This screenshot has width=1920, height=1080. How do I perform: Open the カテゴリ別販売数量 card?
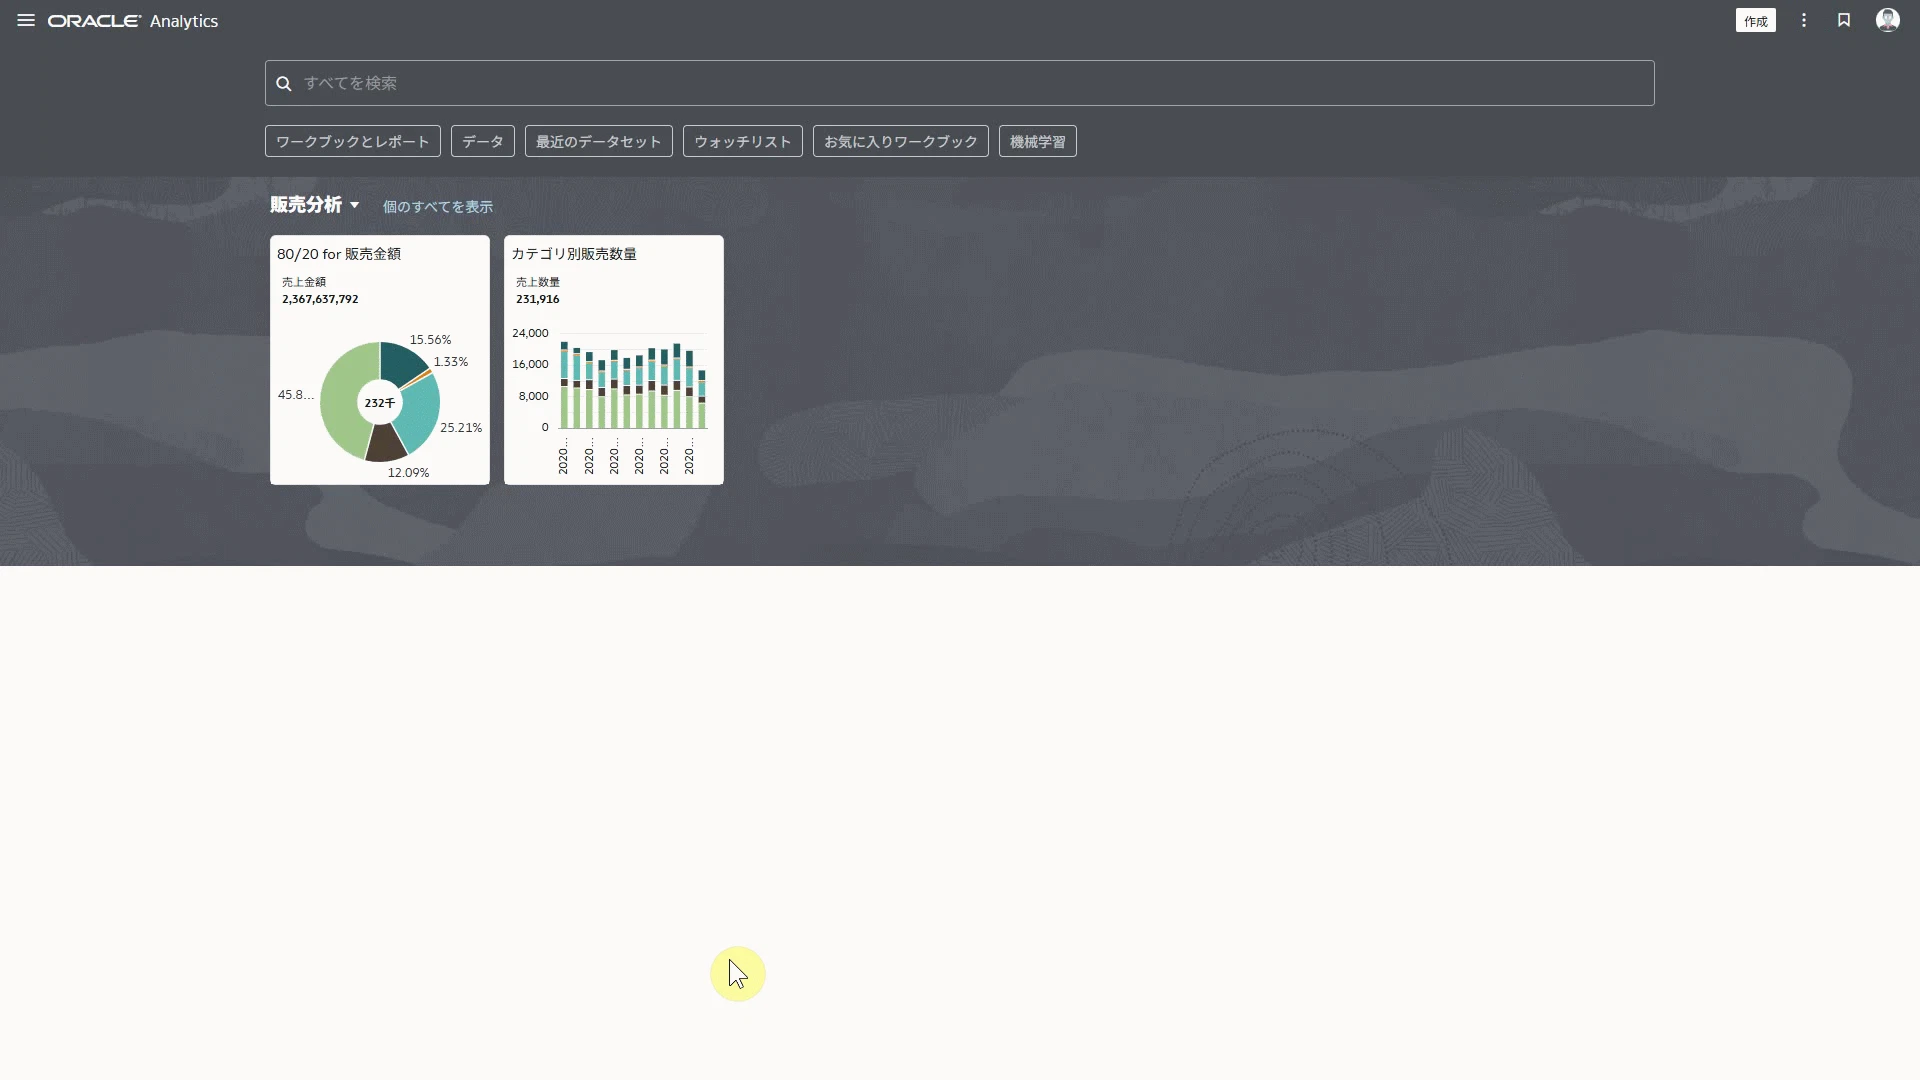614,360
